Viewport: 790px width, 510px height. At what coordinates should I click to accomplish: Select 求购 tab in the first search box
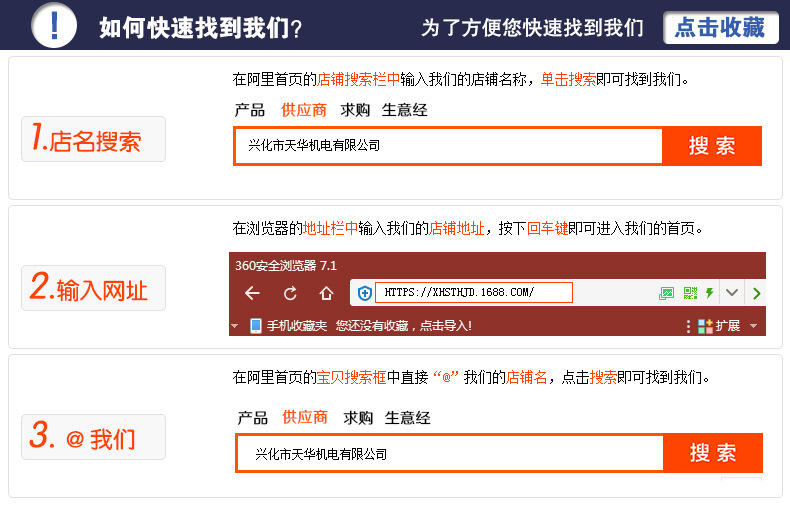[355, 110]
